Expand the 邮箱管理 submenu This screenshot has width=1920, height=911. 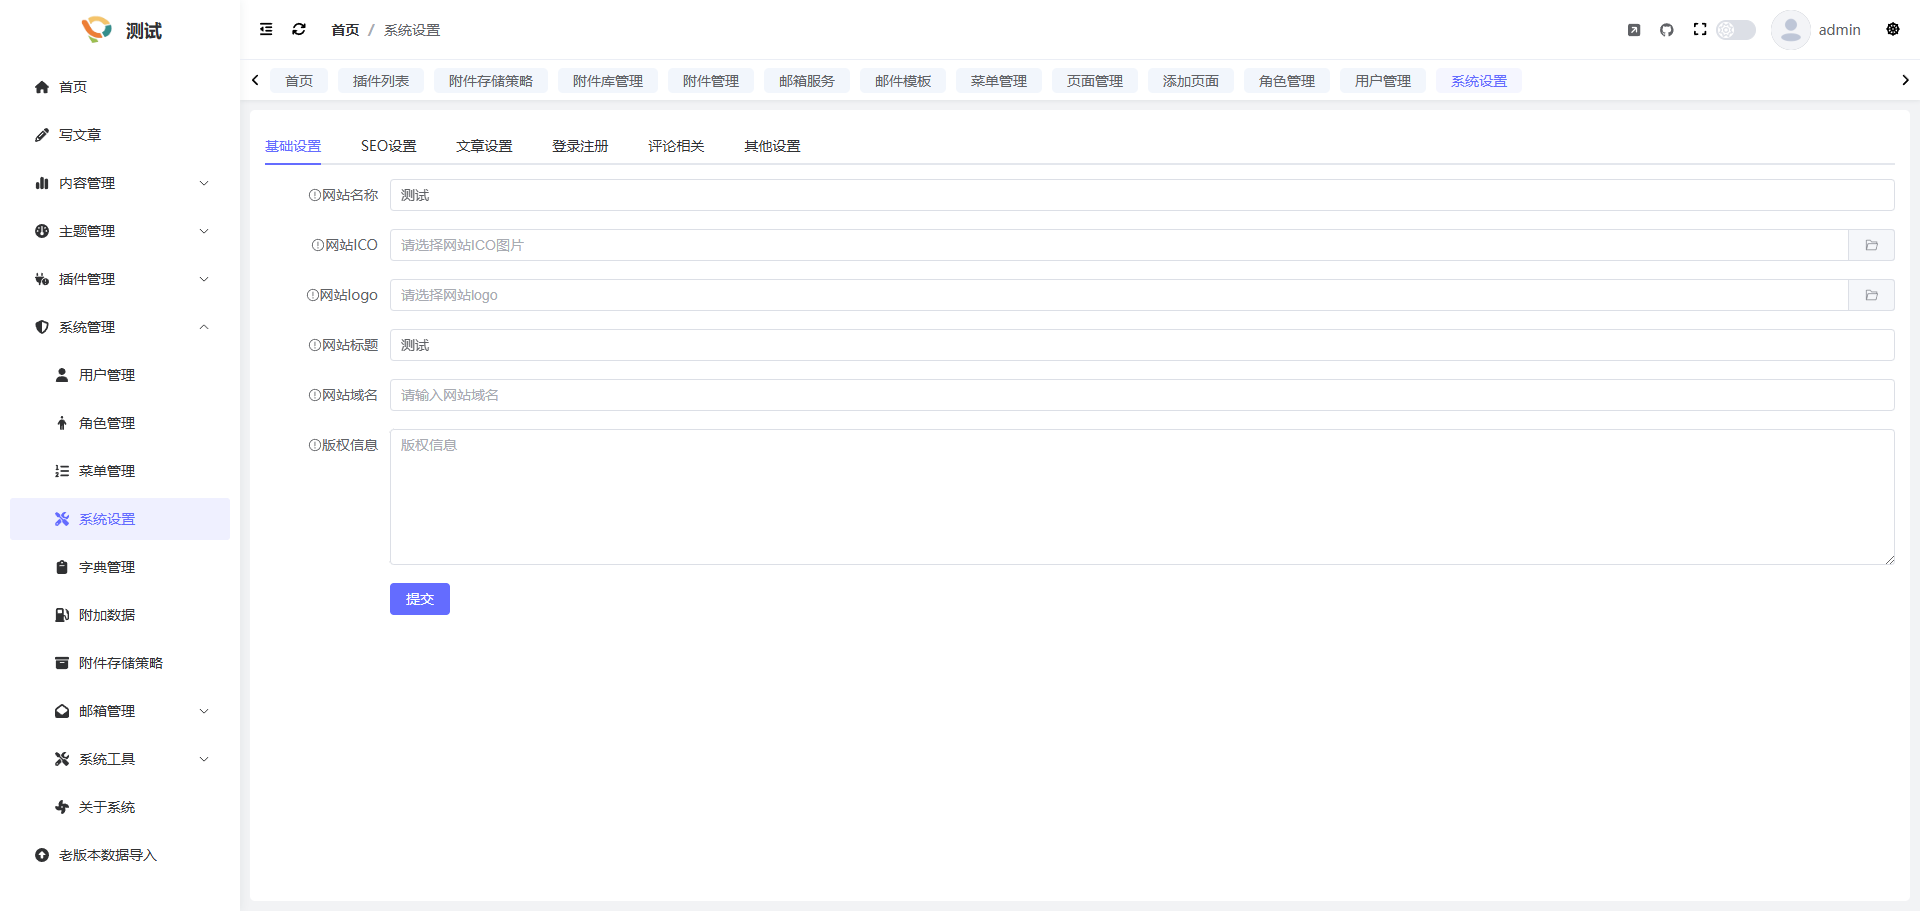130,711
